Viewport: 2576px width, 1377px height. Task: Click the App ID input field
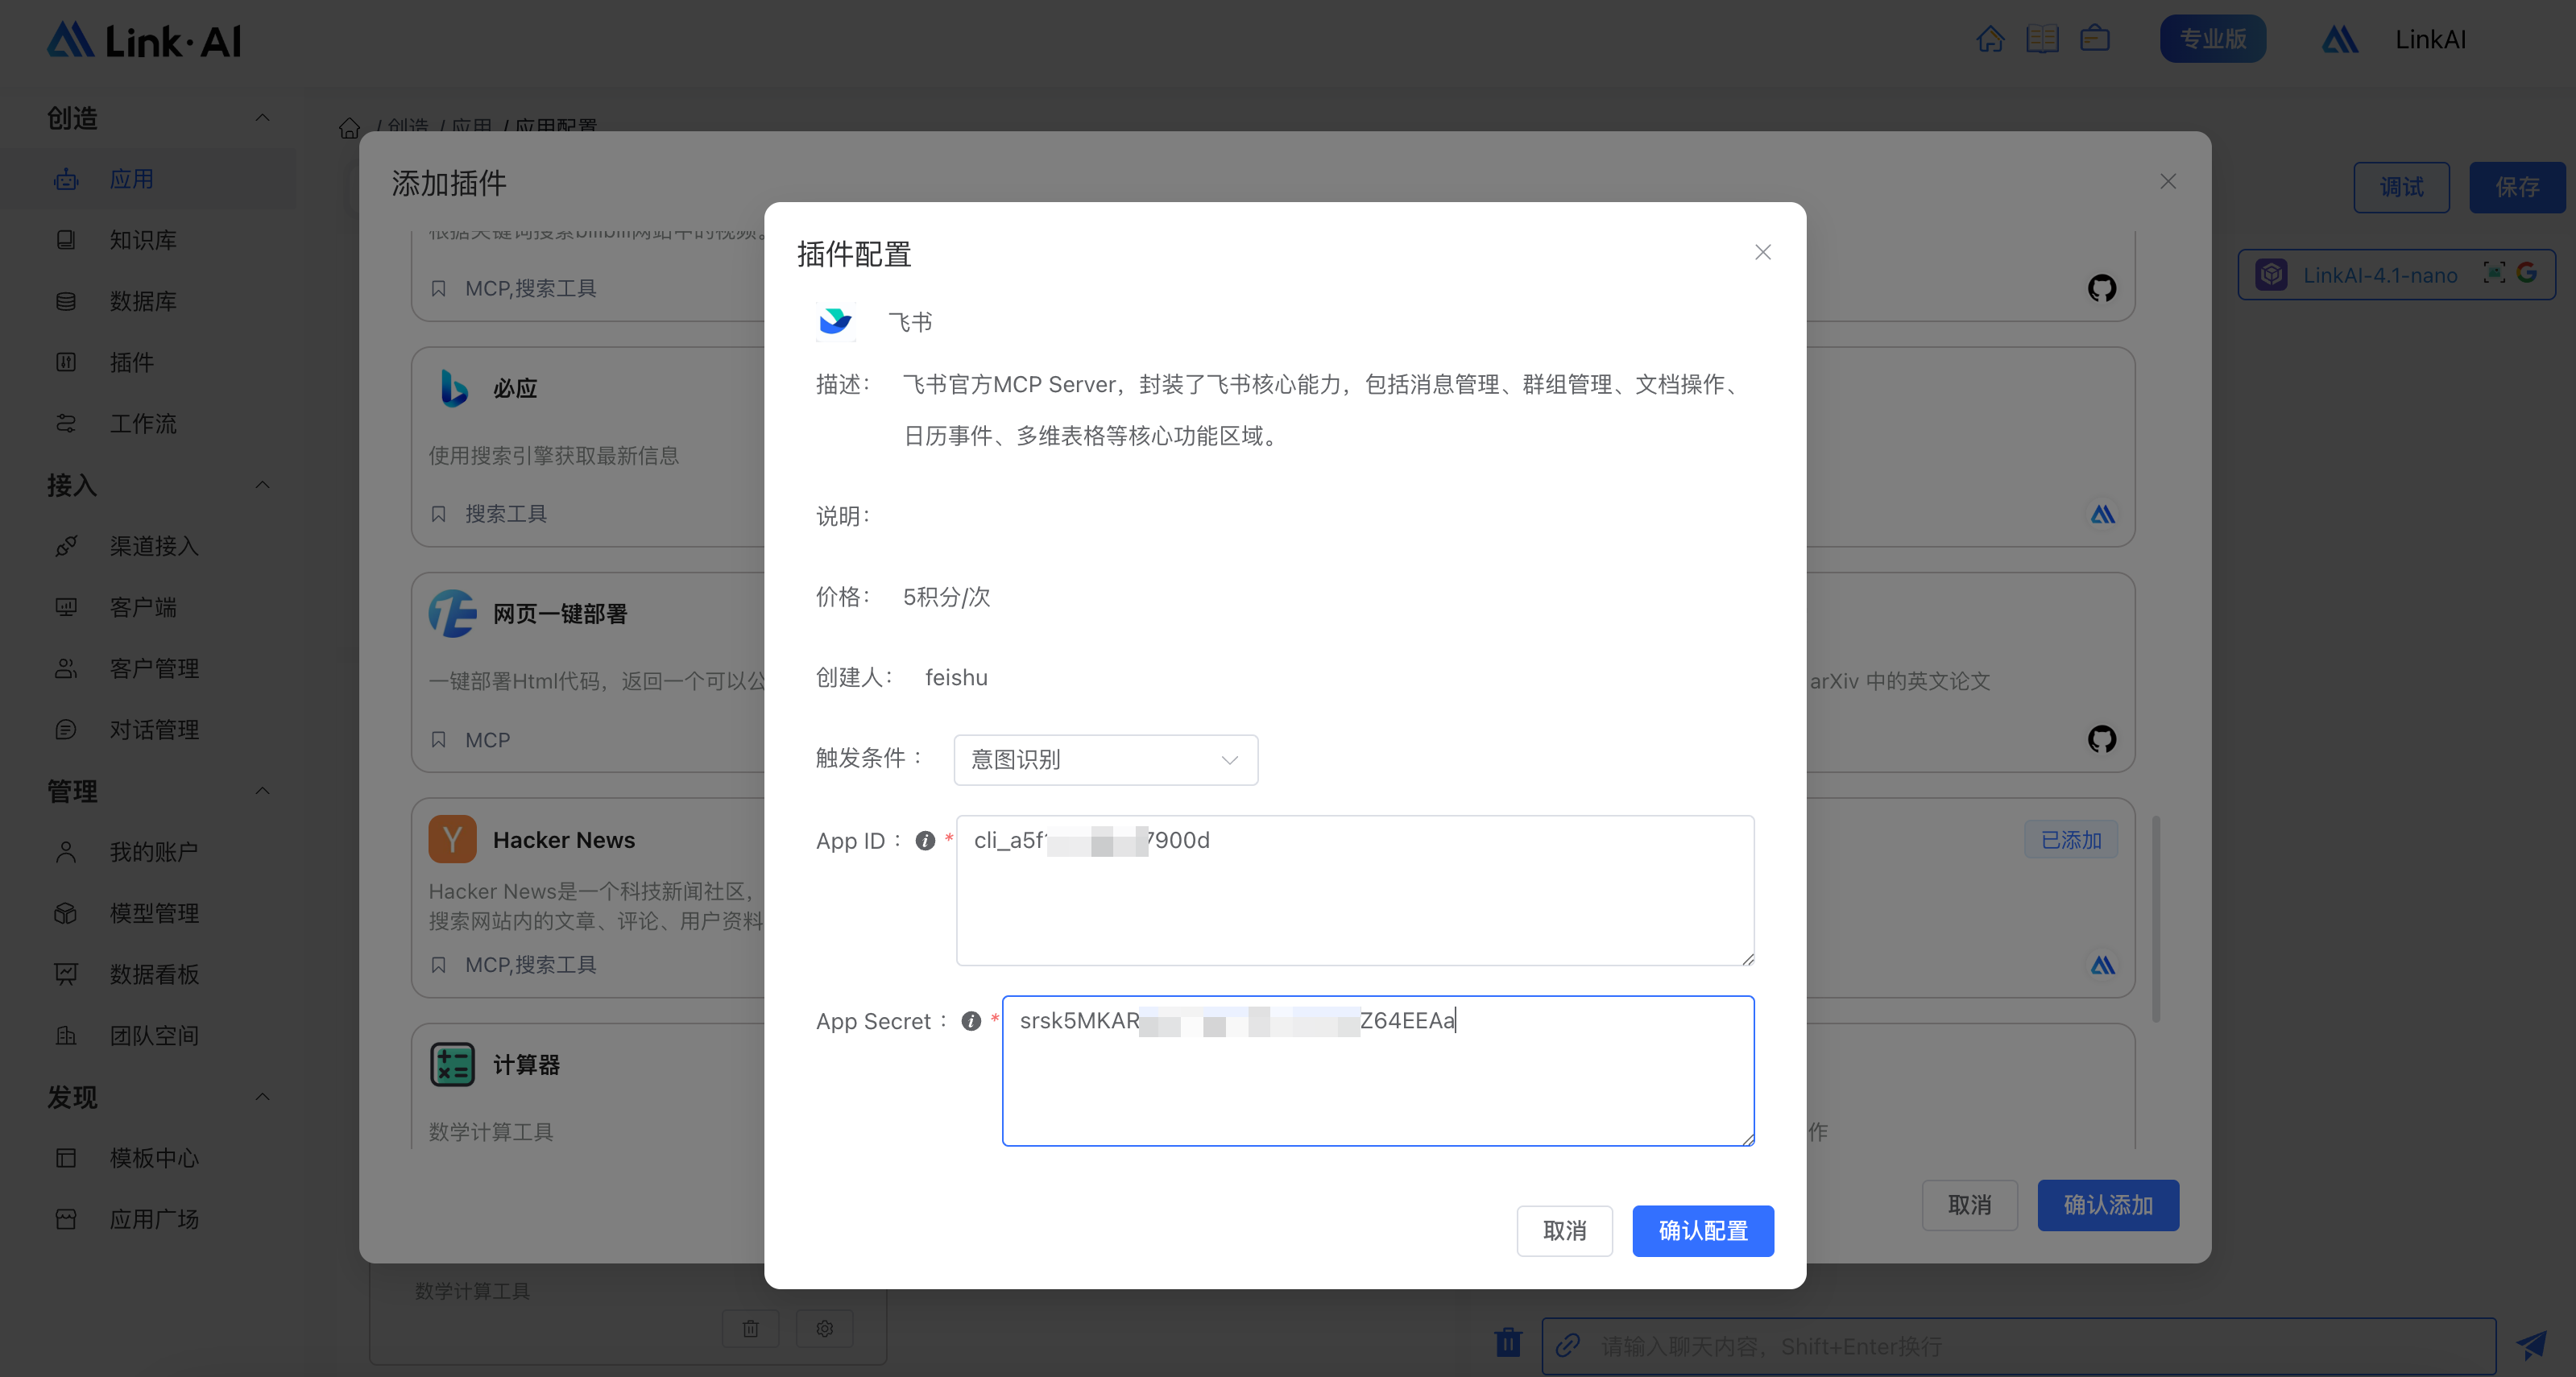click(1355, 890)
